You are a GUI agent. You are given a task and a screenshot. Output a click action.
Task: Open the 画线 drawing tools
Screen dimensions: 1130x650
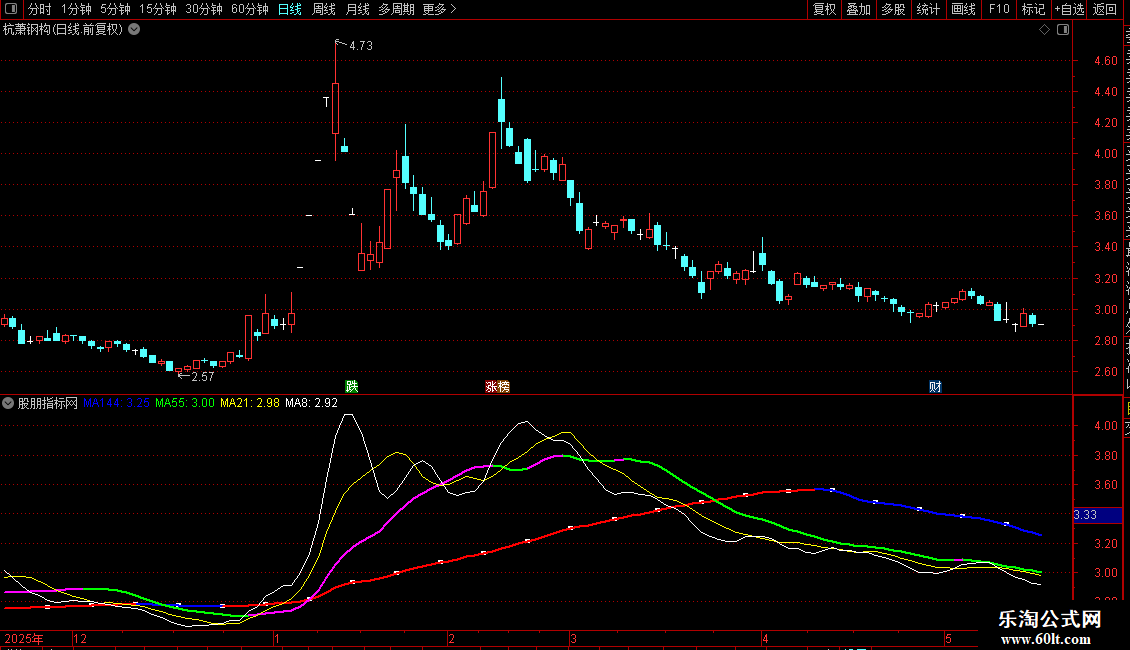click(x=963, y=9)
